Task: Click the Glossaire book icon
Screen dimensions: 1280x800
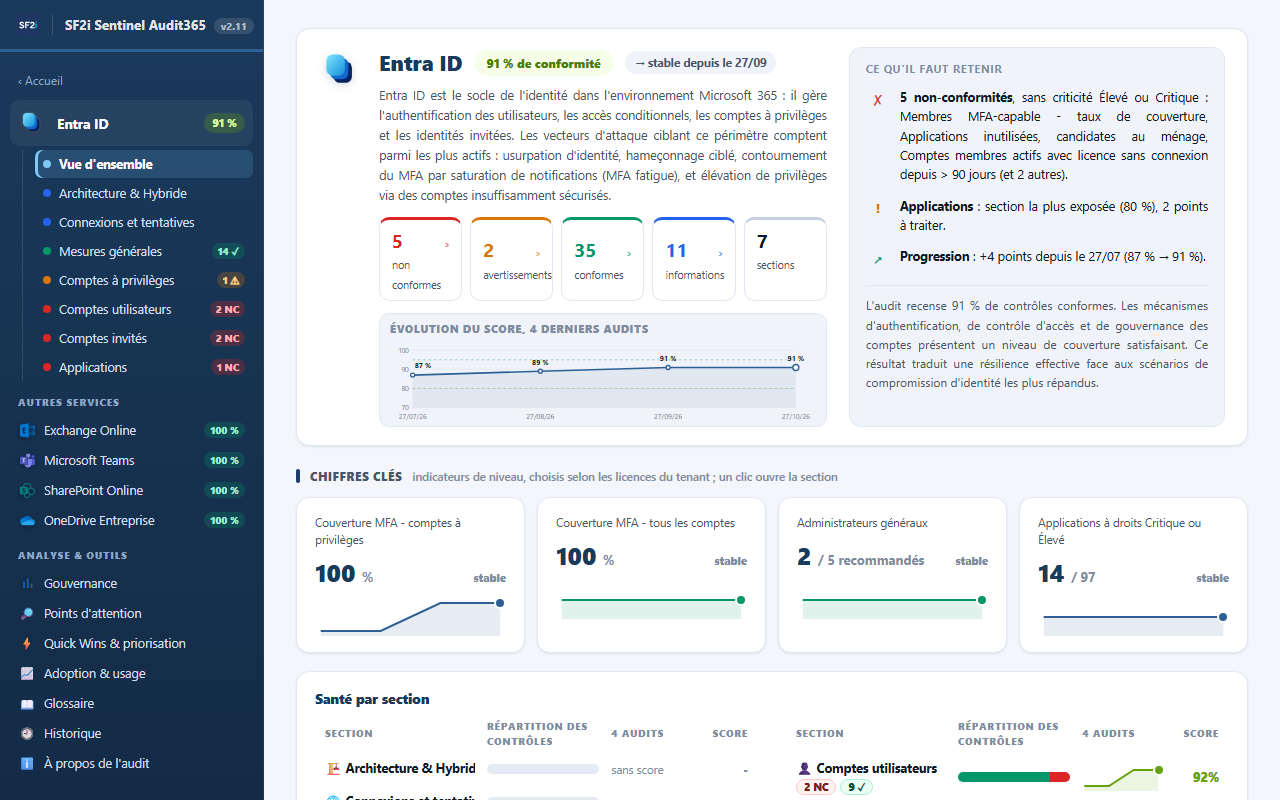Action: pyautogui.click(x=27, y=704)
